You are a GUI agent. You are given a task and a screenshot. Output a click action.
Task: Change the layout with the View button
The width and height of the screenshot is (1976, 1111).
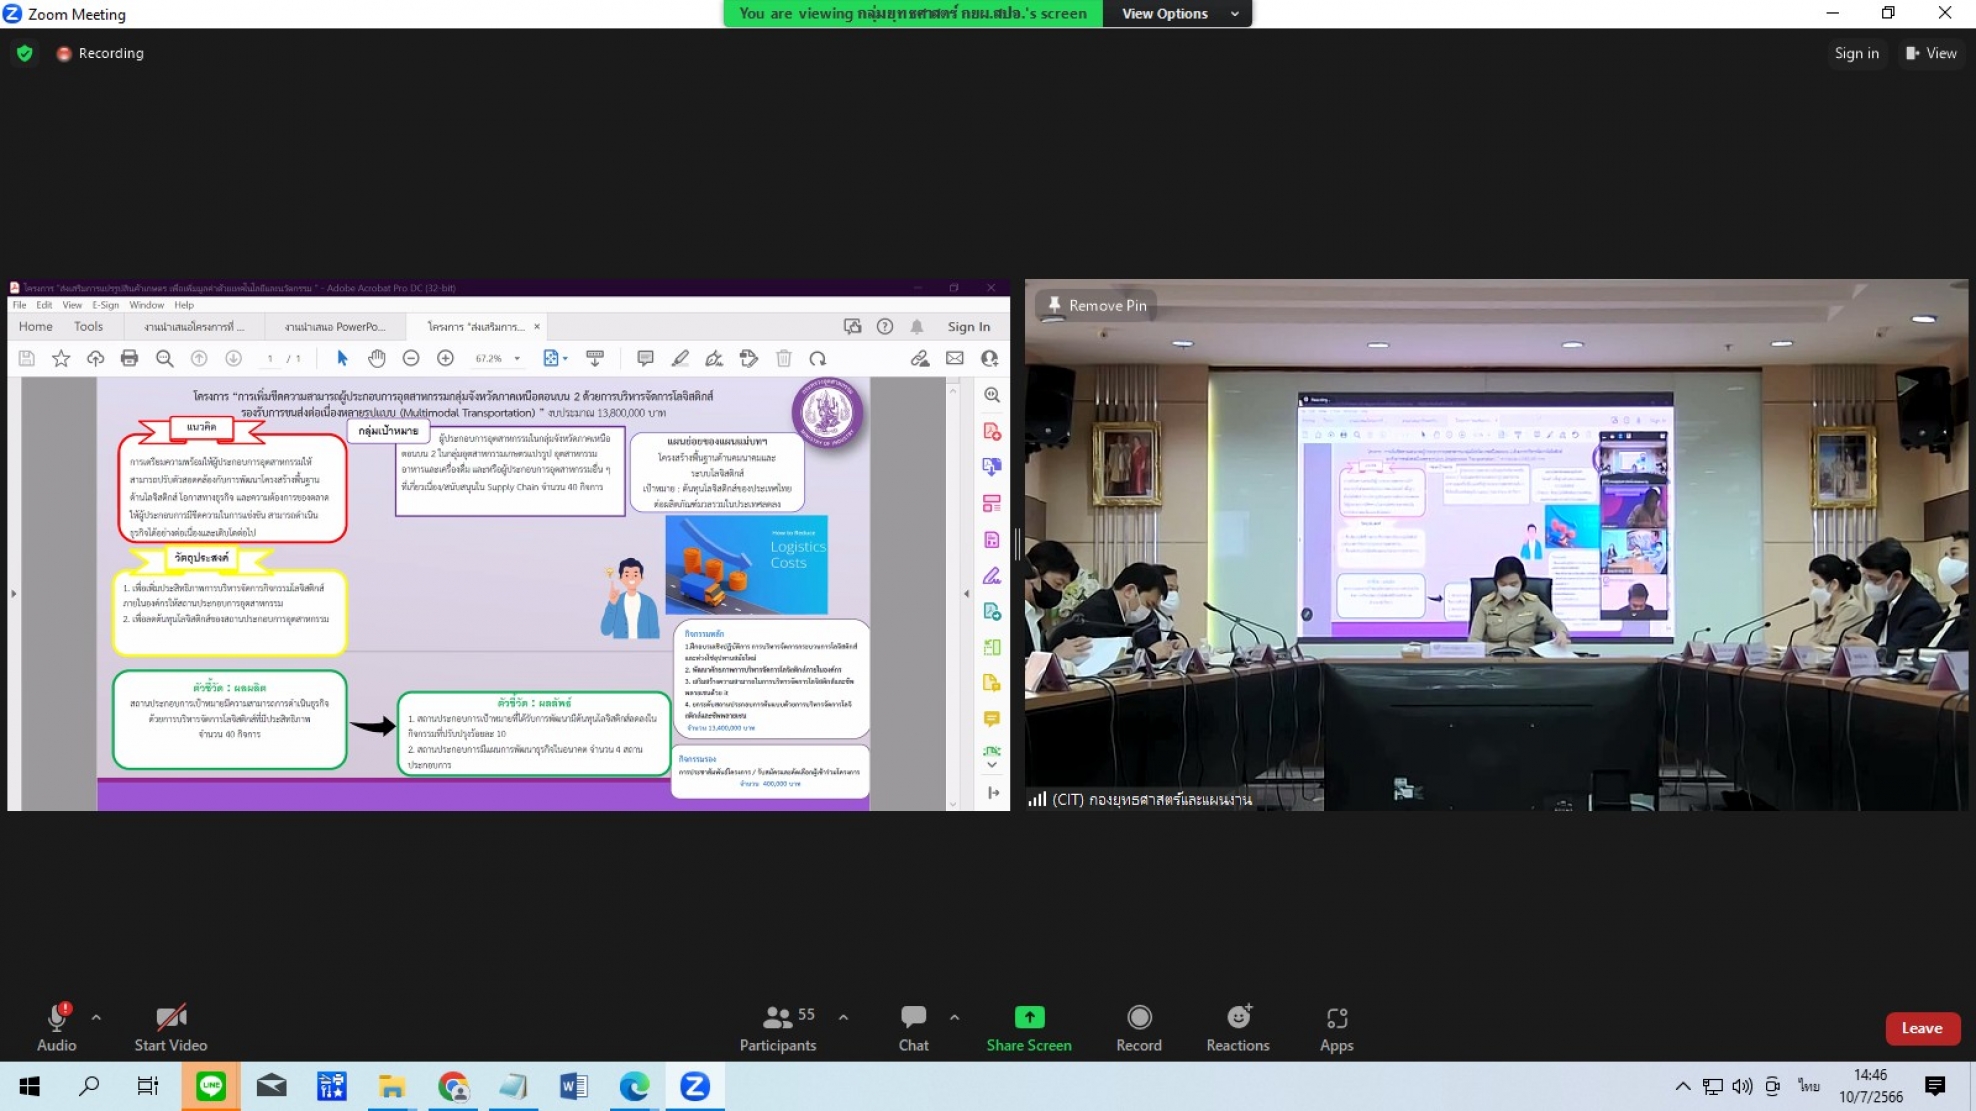pyautogui.click(x=1931, y=53)
